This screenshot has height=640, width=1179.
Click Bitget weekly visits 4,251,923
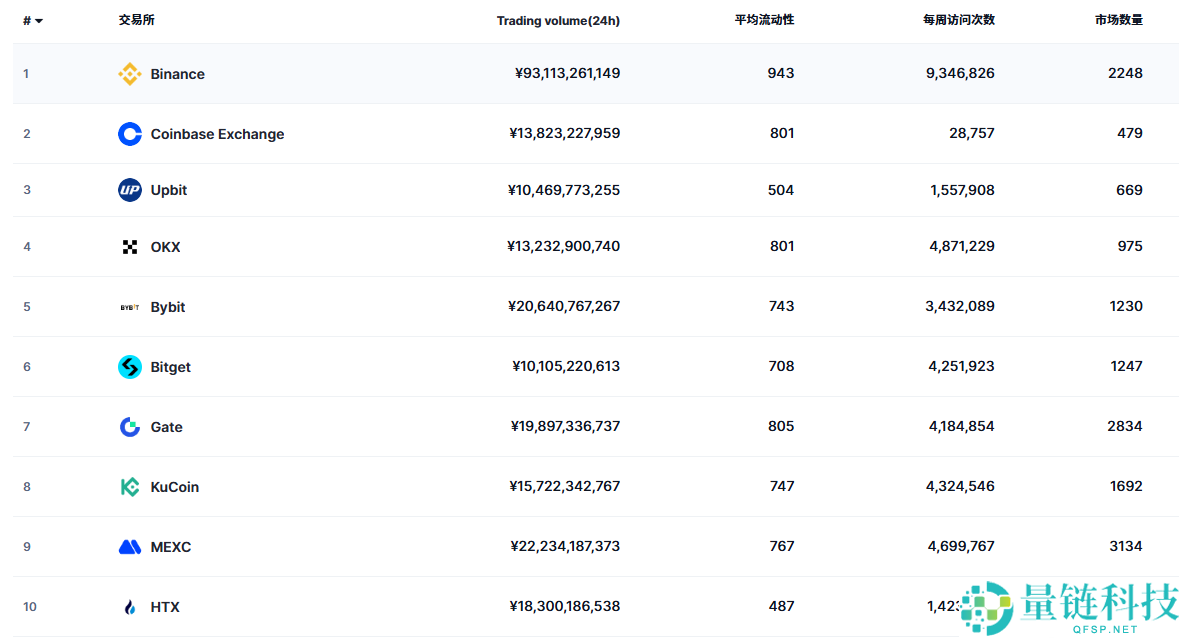pos(962,366)
